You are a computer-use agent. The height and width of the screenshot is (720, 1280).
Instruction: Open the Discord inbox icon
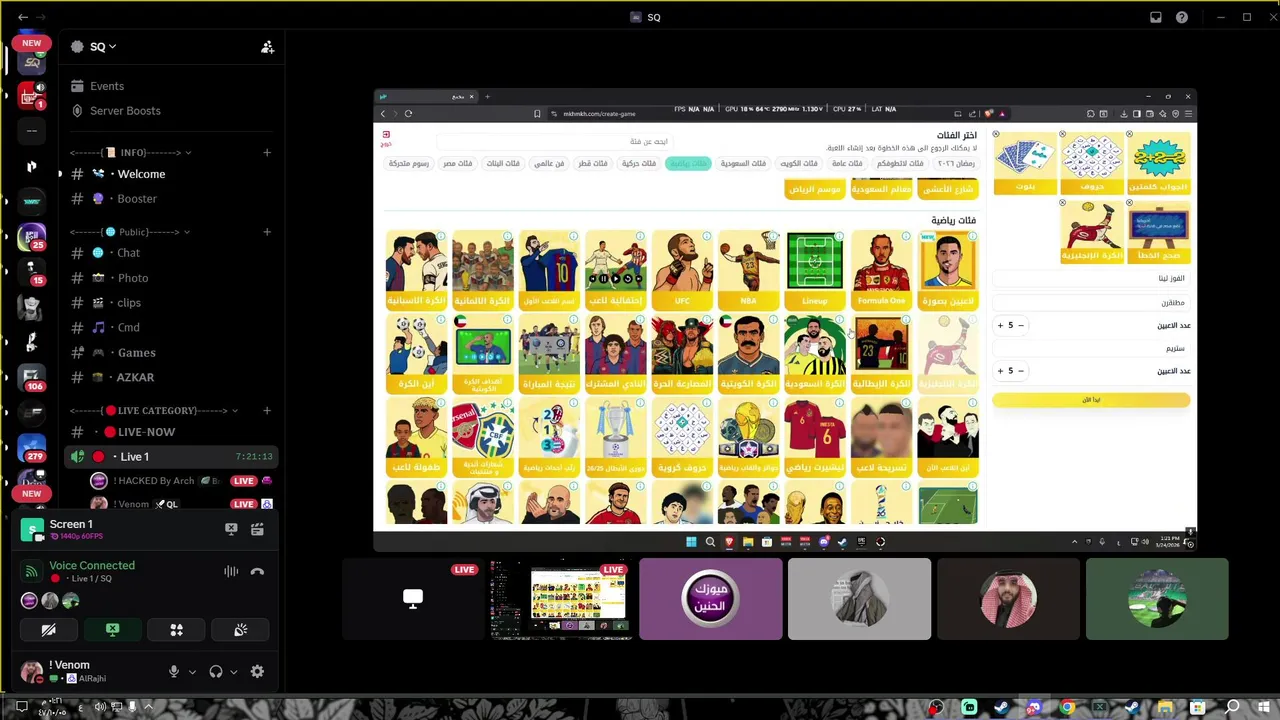pyautogui.click(x=1156, y=17)
